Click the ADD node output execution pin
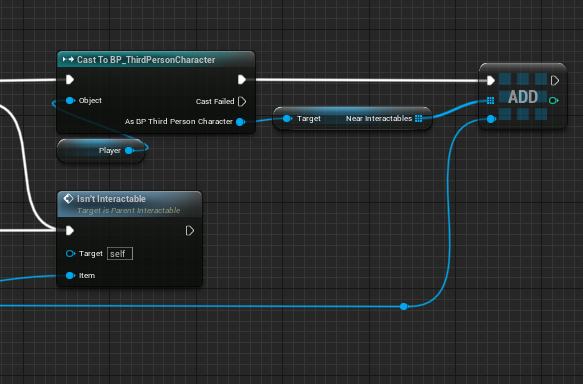Viewport: 583px width, 384px height. coord(555,80)
